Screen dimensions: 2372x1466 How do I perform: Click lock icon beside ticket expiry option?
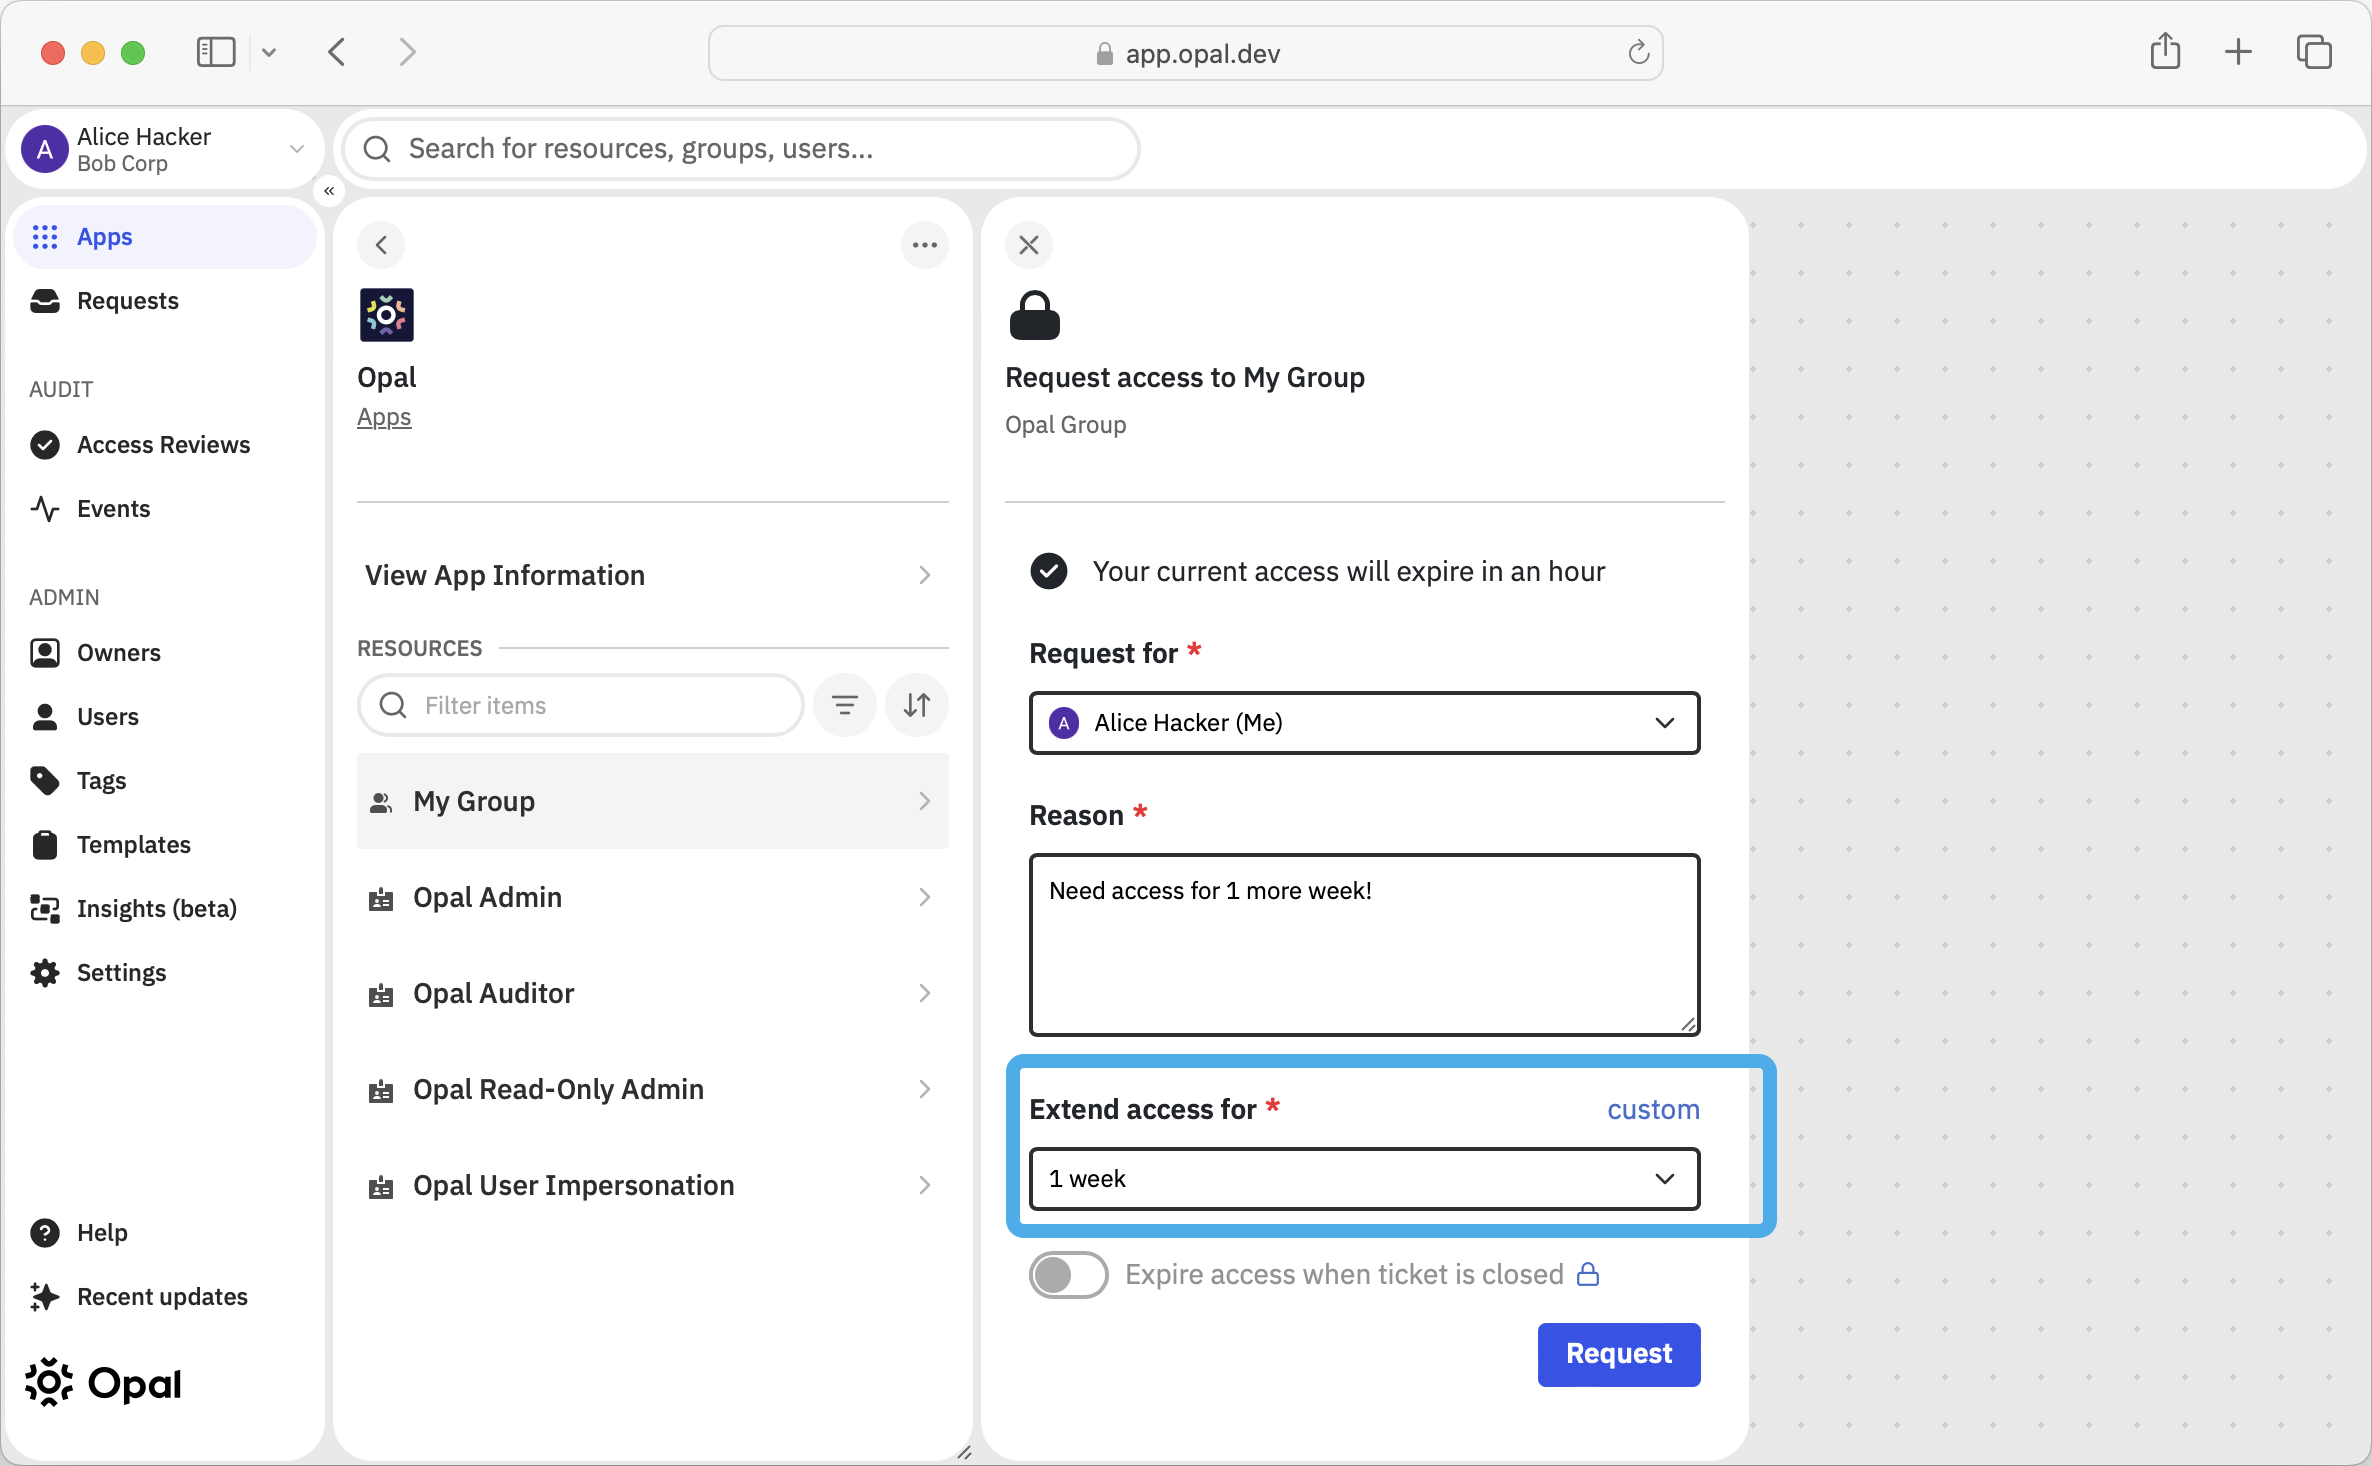(1587, 1274)
